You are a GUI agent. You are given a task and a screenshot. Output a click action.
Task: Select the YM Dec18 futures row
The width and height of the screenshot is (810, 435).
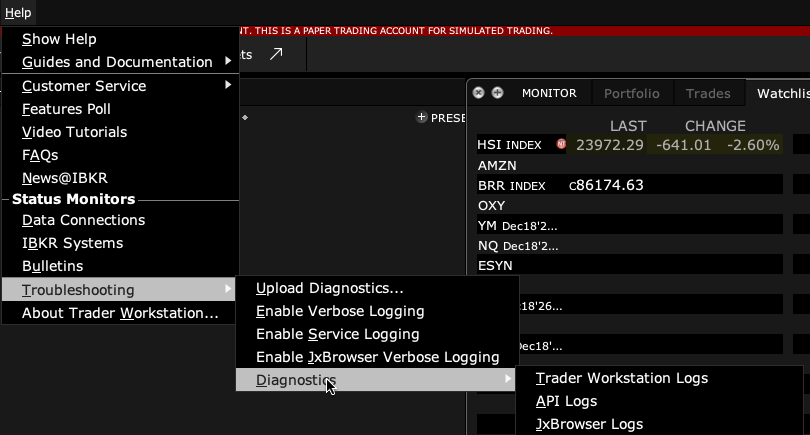[x=629, y=225]
